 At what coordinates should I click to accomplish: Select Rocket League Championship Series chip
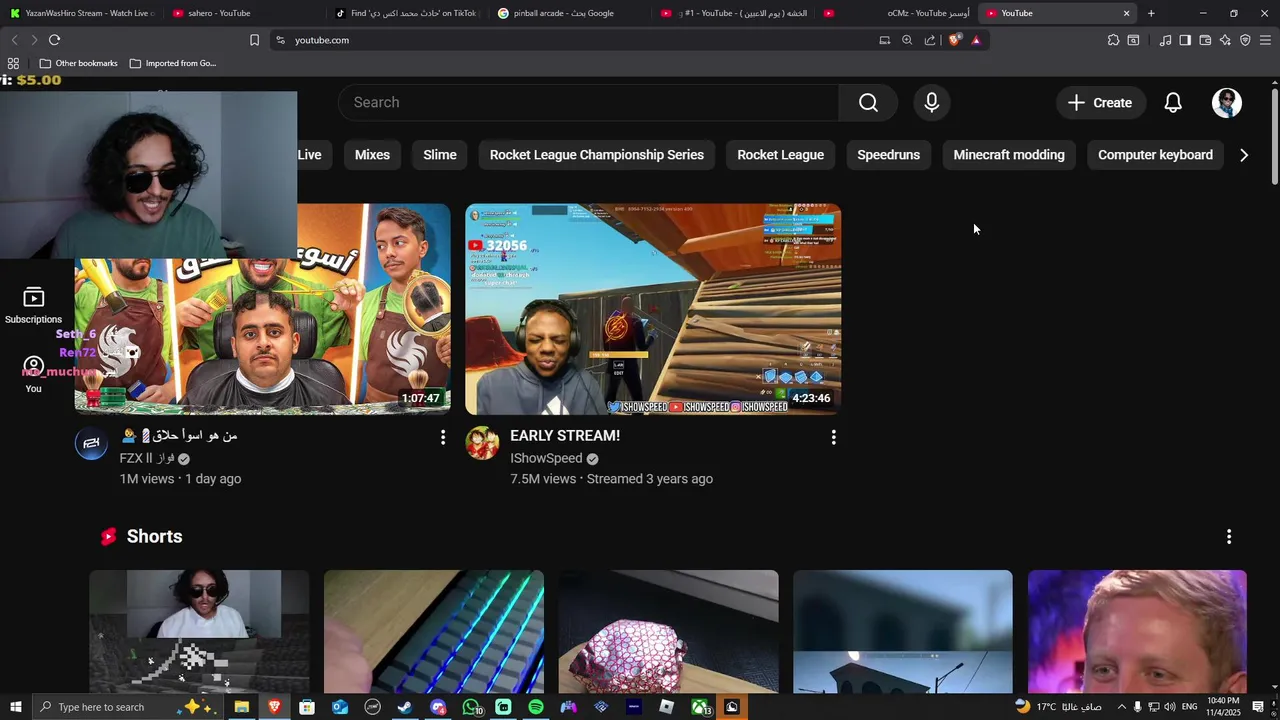coord(597,155)
